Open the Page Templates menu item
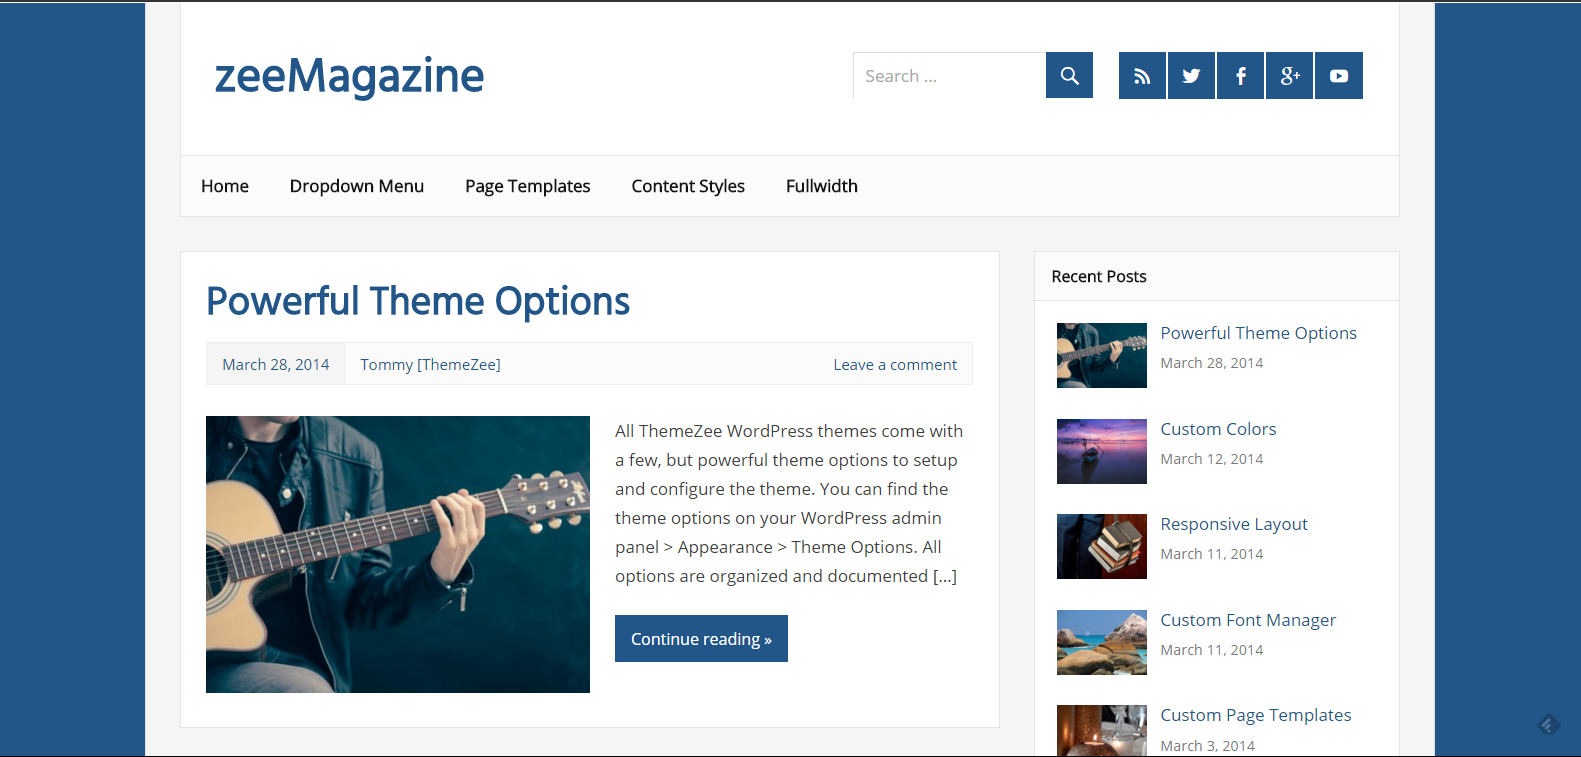The image size is (1581, 757). pos(528,186)
